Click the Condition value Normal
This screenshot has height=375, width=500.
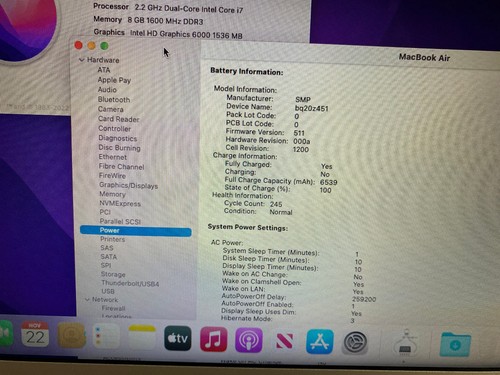pos(281,212)
